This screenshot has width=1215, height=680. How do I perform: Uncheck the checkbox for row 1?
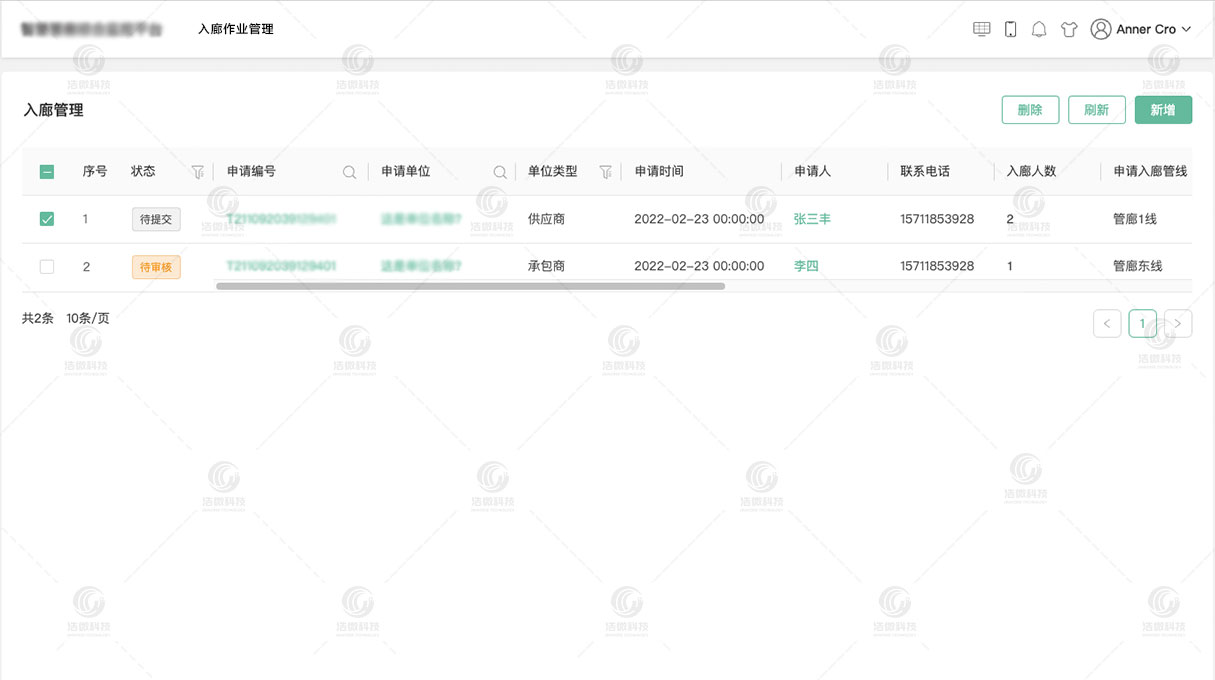tap(46, 219)
